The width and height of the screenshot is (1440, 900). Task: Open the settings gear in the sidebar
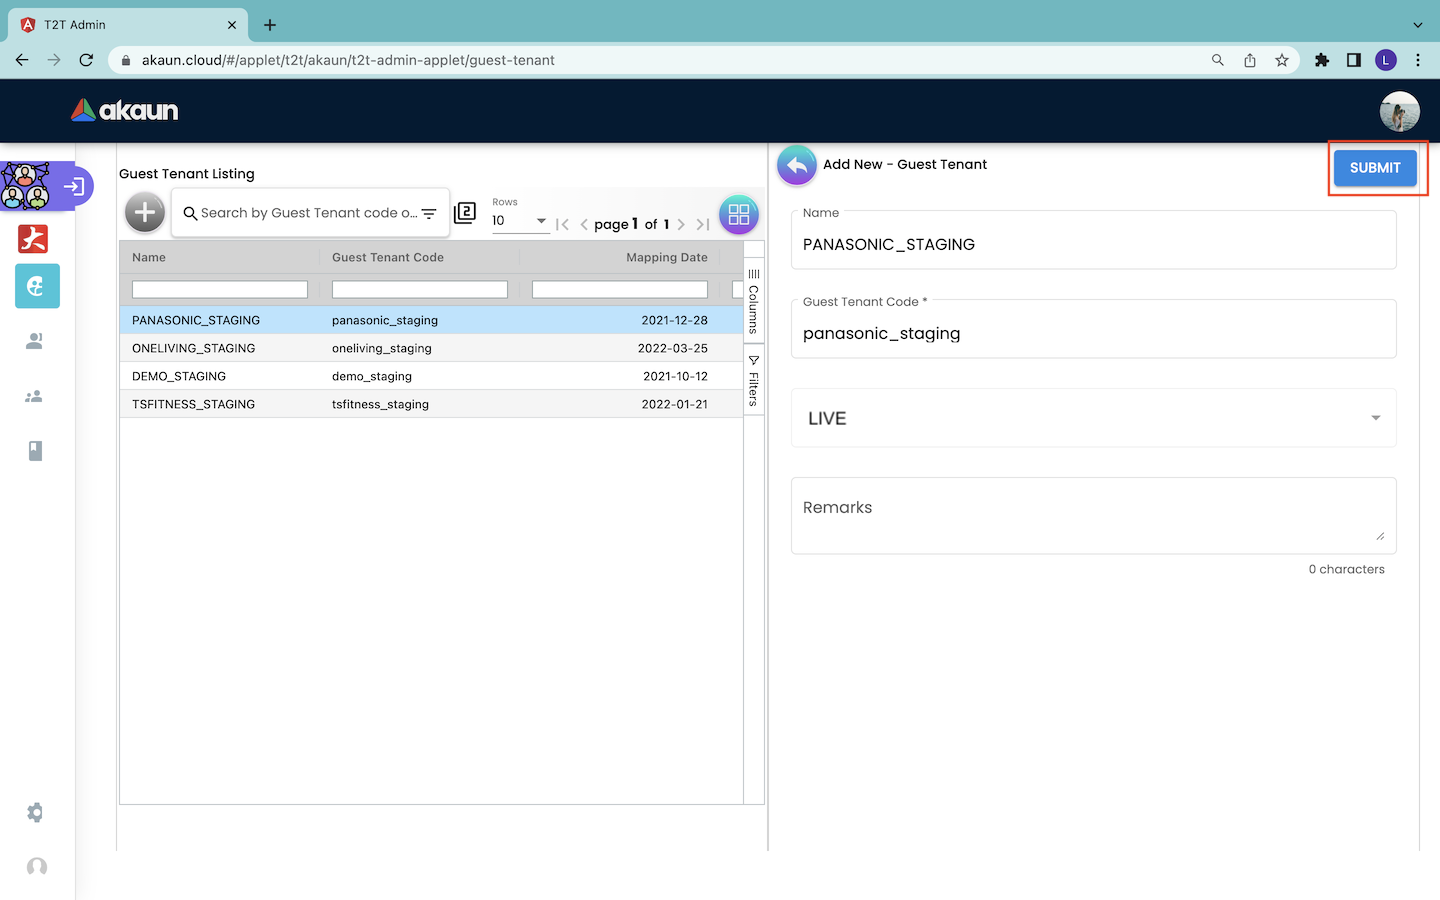tap(35, 812)
